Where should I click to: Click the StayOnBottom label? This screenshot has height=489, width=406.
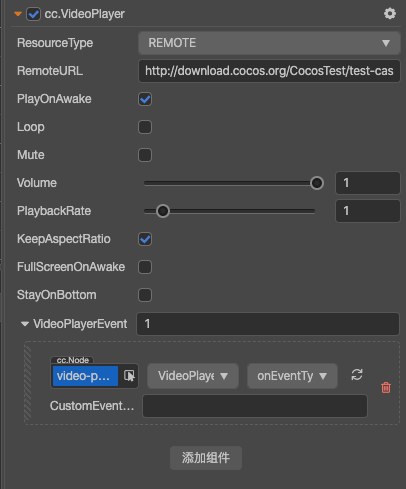click(x=57, y=295)
